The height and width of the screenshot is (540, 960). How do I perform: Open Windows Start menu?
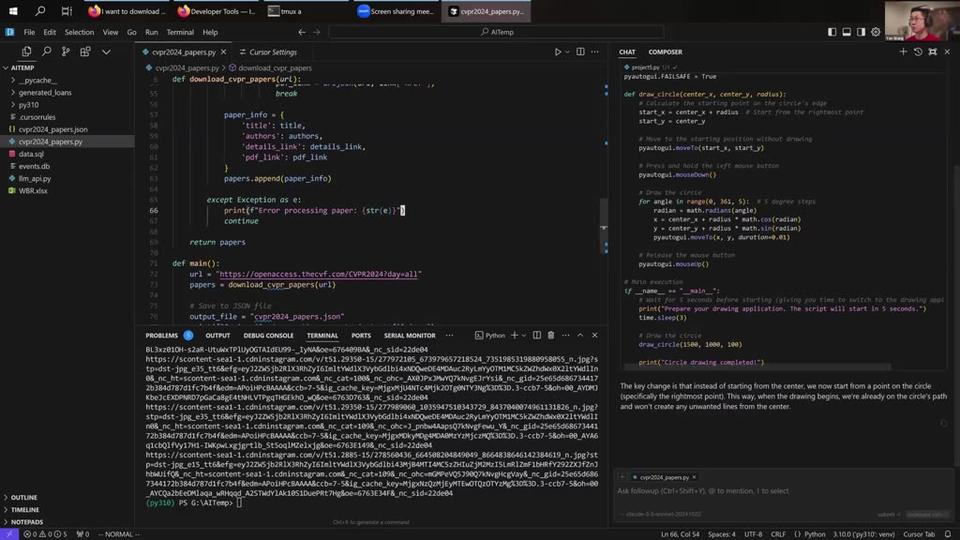(13, 11)
